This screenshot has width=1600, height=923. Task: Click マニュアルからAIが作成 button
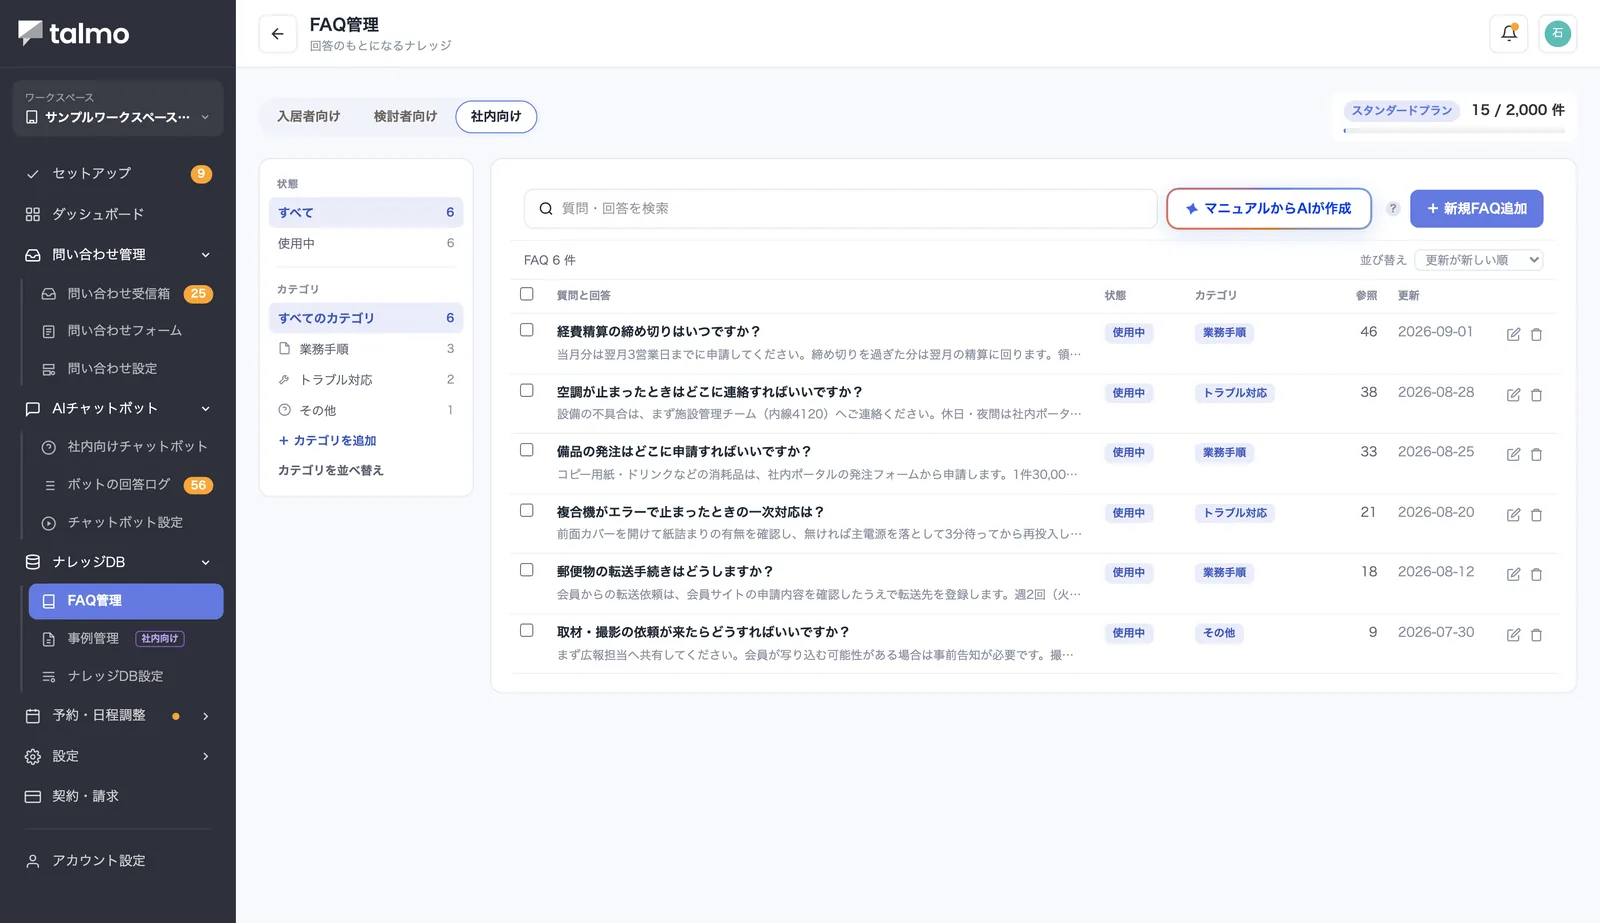tap(1269, 209)
